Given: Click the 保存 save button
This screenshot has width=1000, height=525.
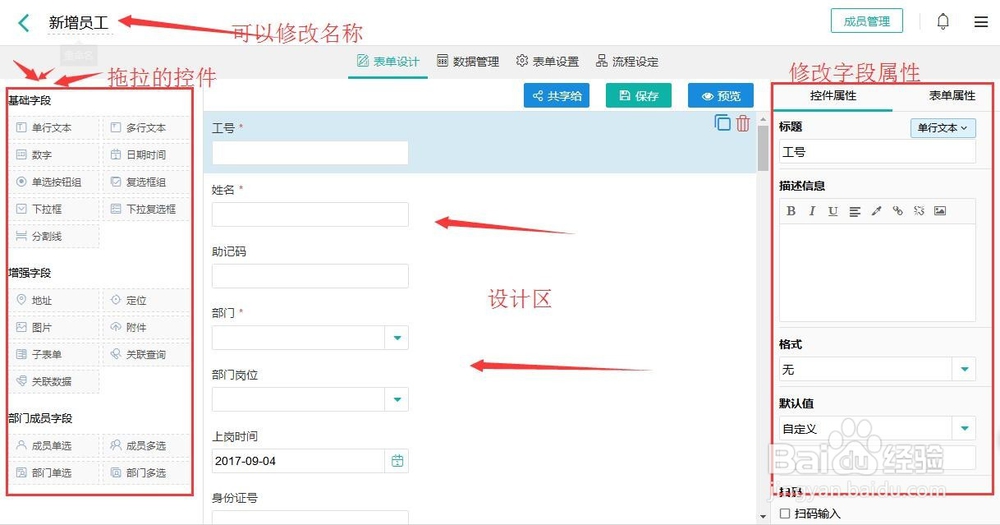Looking at the screenshot, I should pos(638,96).
